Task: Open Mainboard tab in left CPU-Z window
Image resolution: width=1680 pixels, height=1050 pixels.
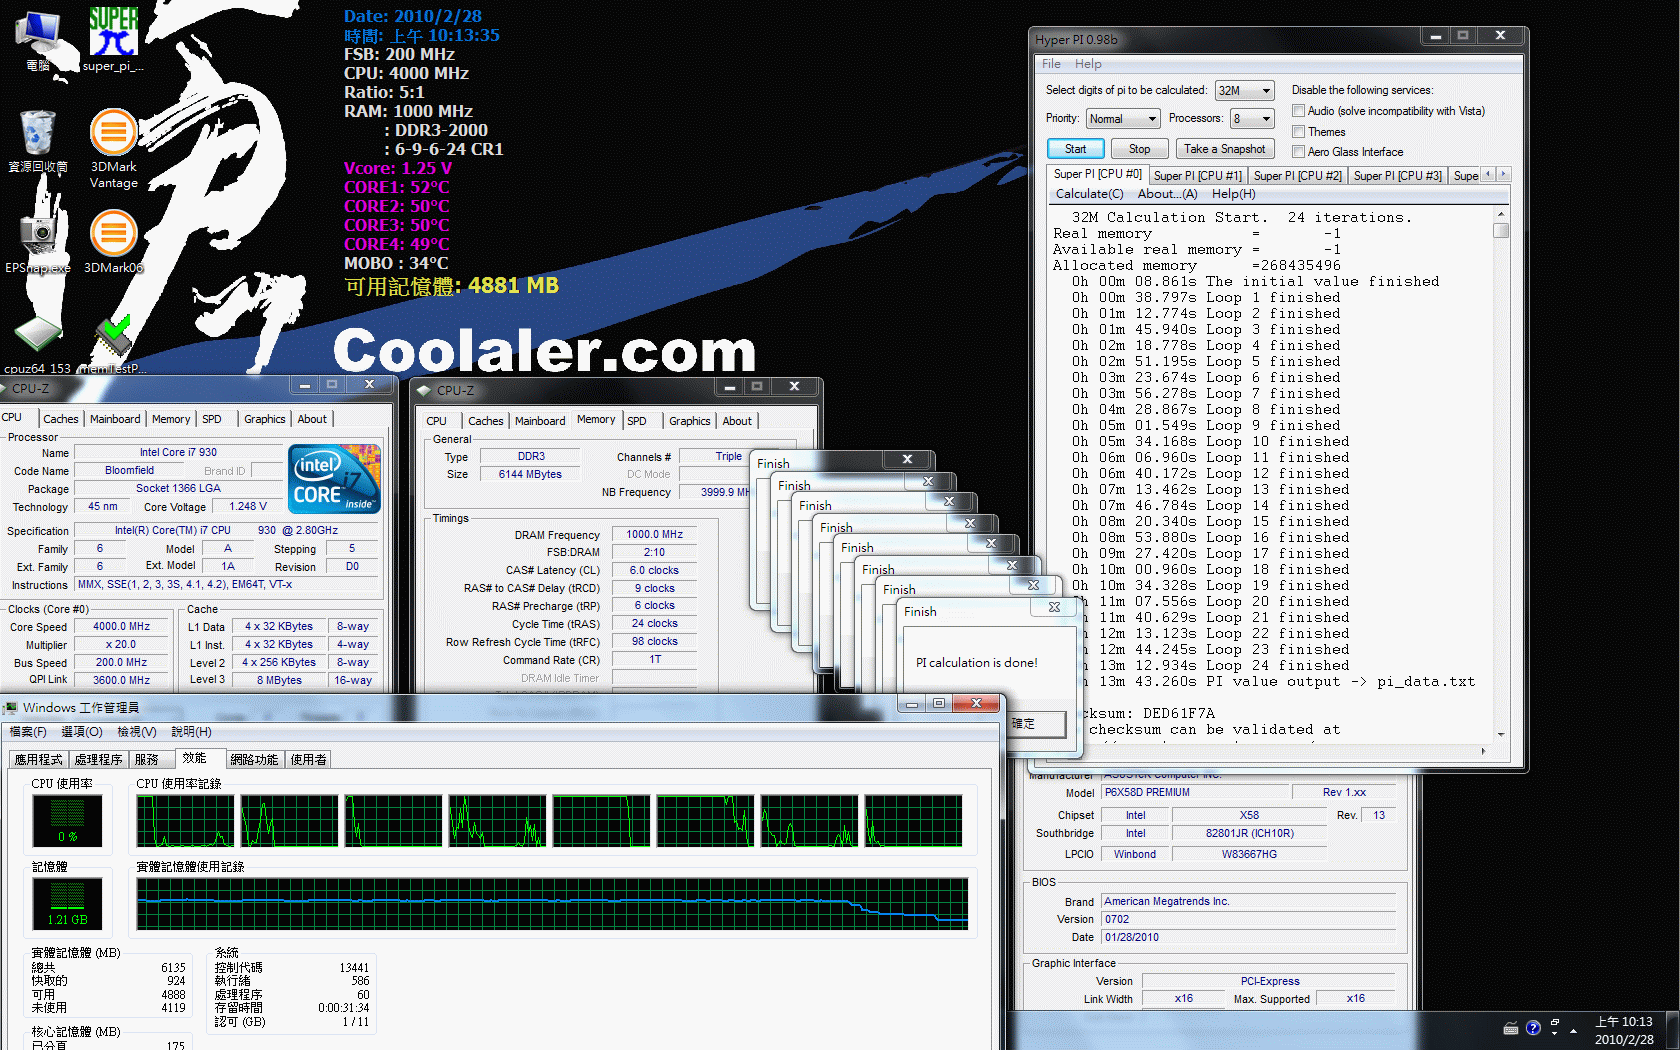Action: 115,419
